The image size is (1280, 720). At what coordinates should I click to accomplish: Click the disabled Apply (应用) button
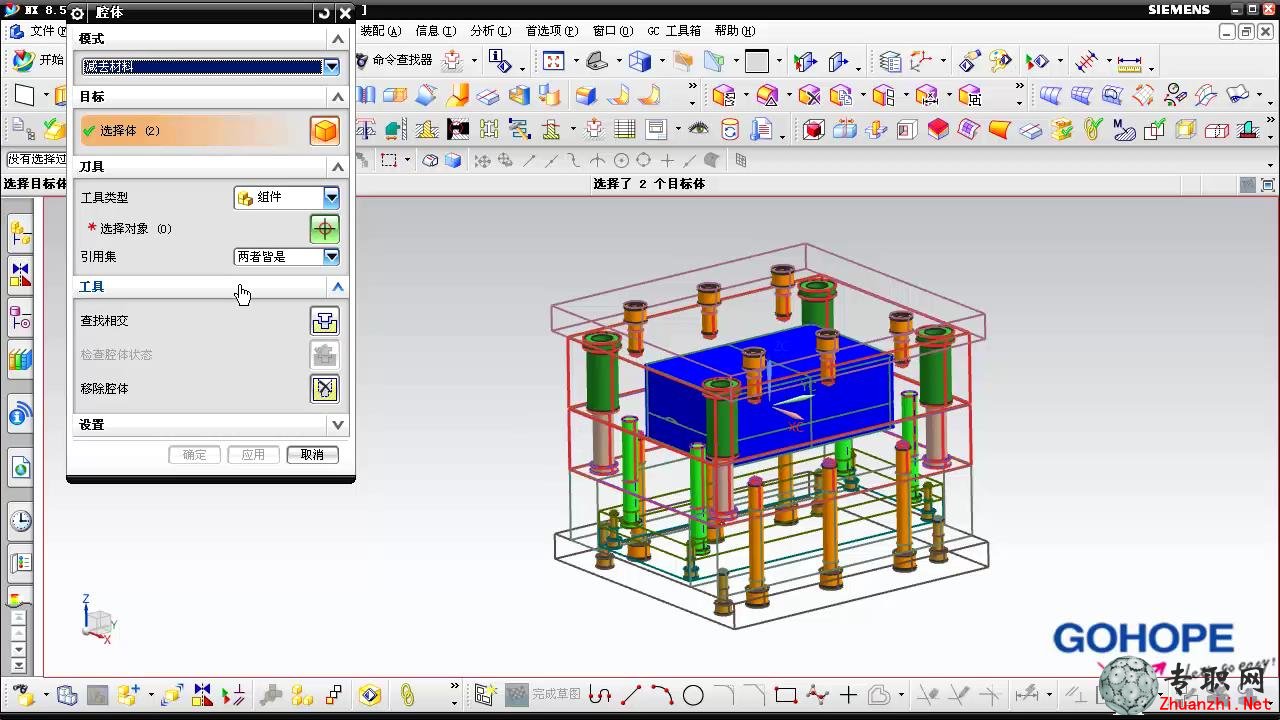coord(253,455)
